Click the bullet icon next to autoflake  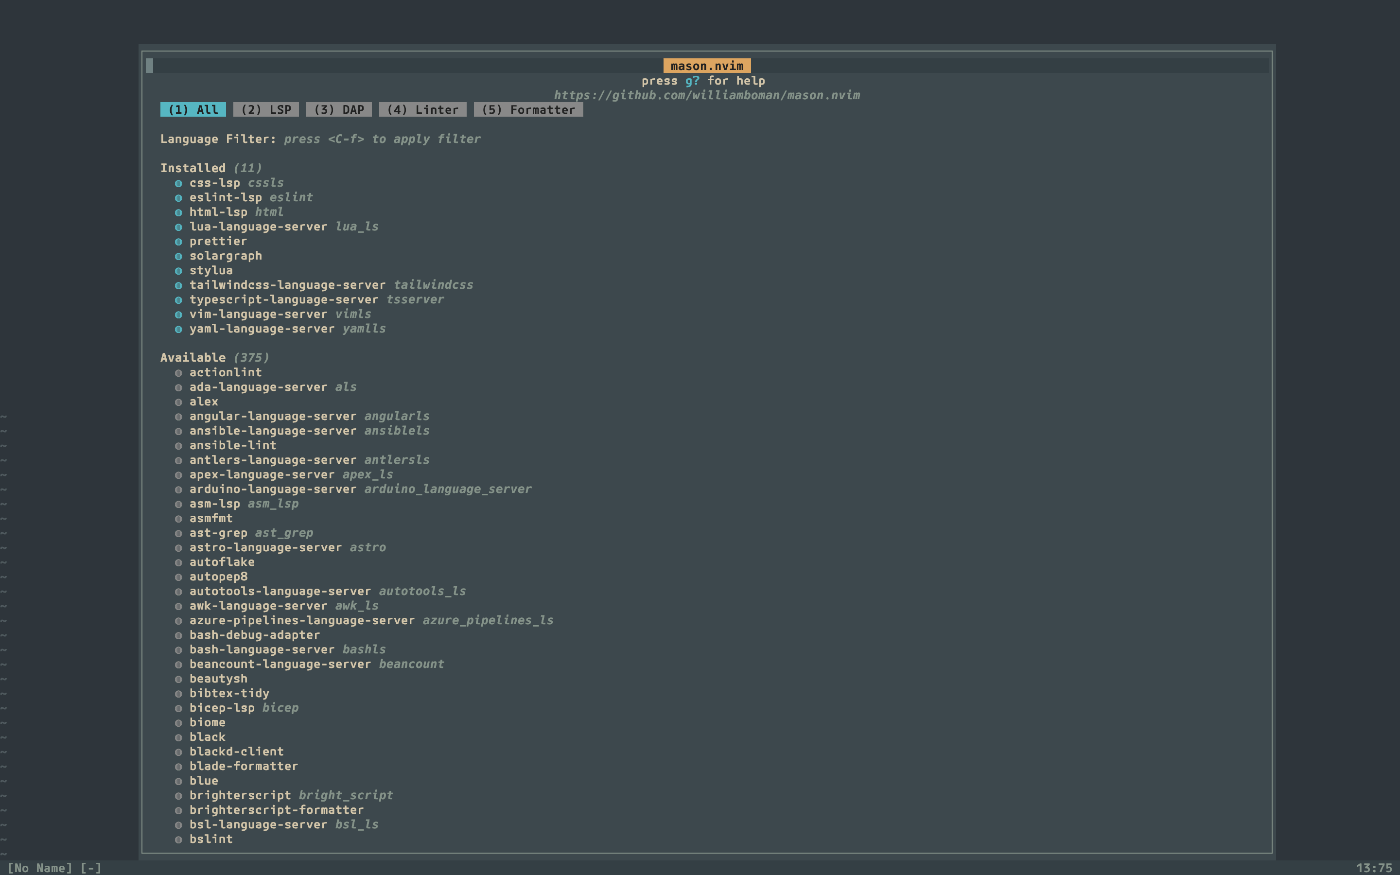pos(179,562)
